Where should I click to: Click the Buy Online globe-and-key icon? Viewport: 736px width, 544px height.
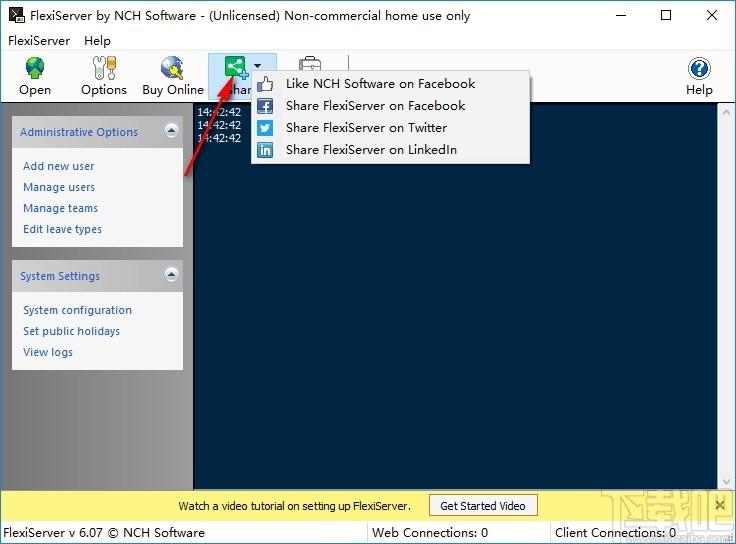click(172, 68)
